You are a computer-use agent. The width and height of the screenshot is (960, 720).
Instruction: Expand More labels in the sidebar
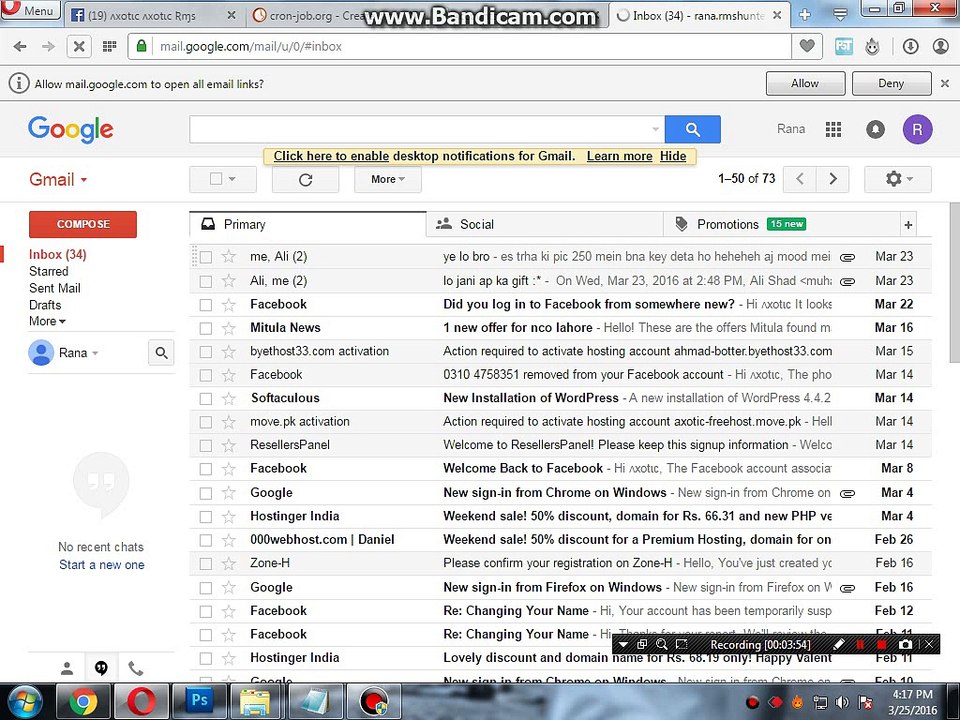click(x=47, y=321)
